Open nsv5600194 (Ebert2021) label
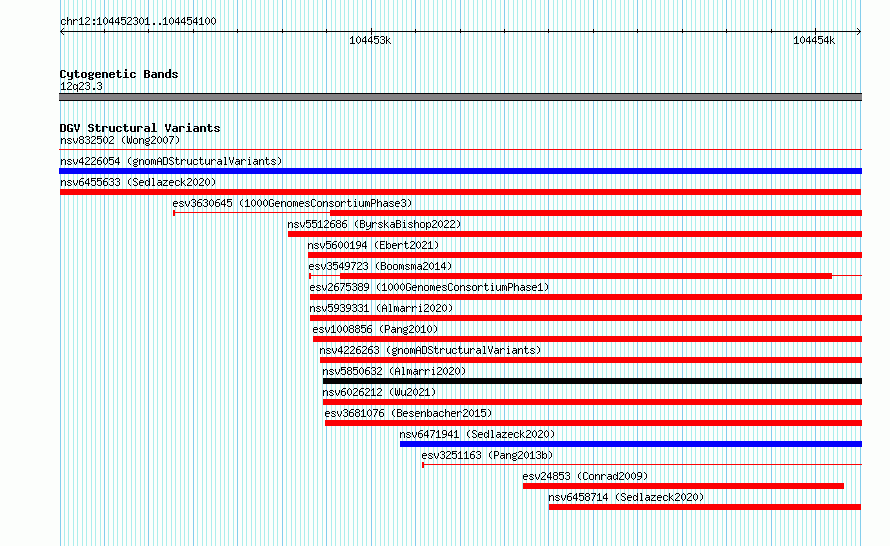 [373, 245]
